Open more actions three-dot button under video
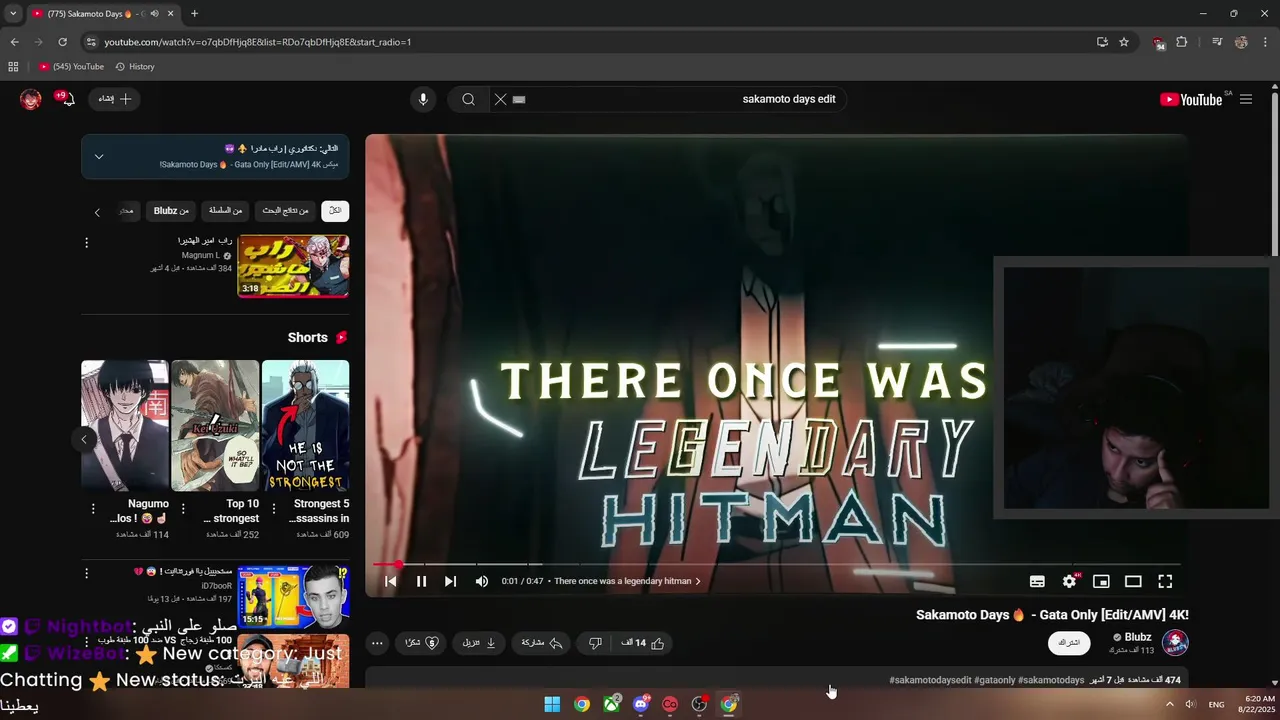 (x=376, y=643)
